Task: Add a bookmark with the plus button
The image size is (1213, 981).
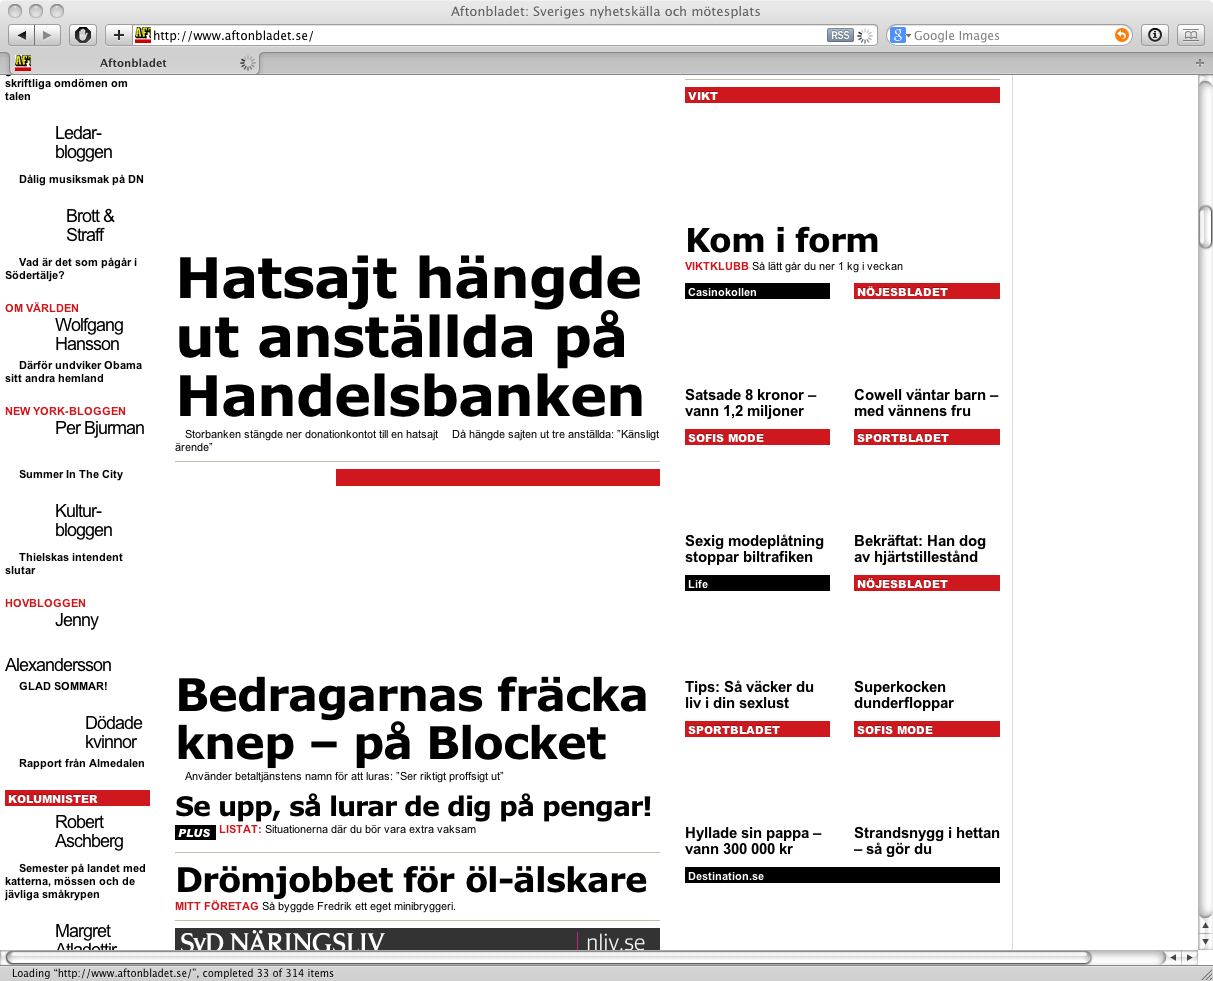Action: (118, 35)
